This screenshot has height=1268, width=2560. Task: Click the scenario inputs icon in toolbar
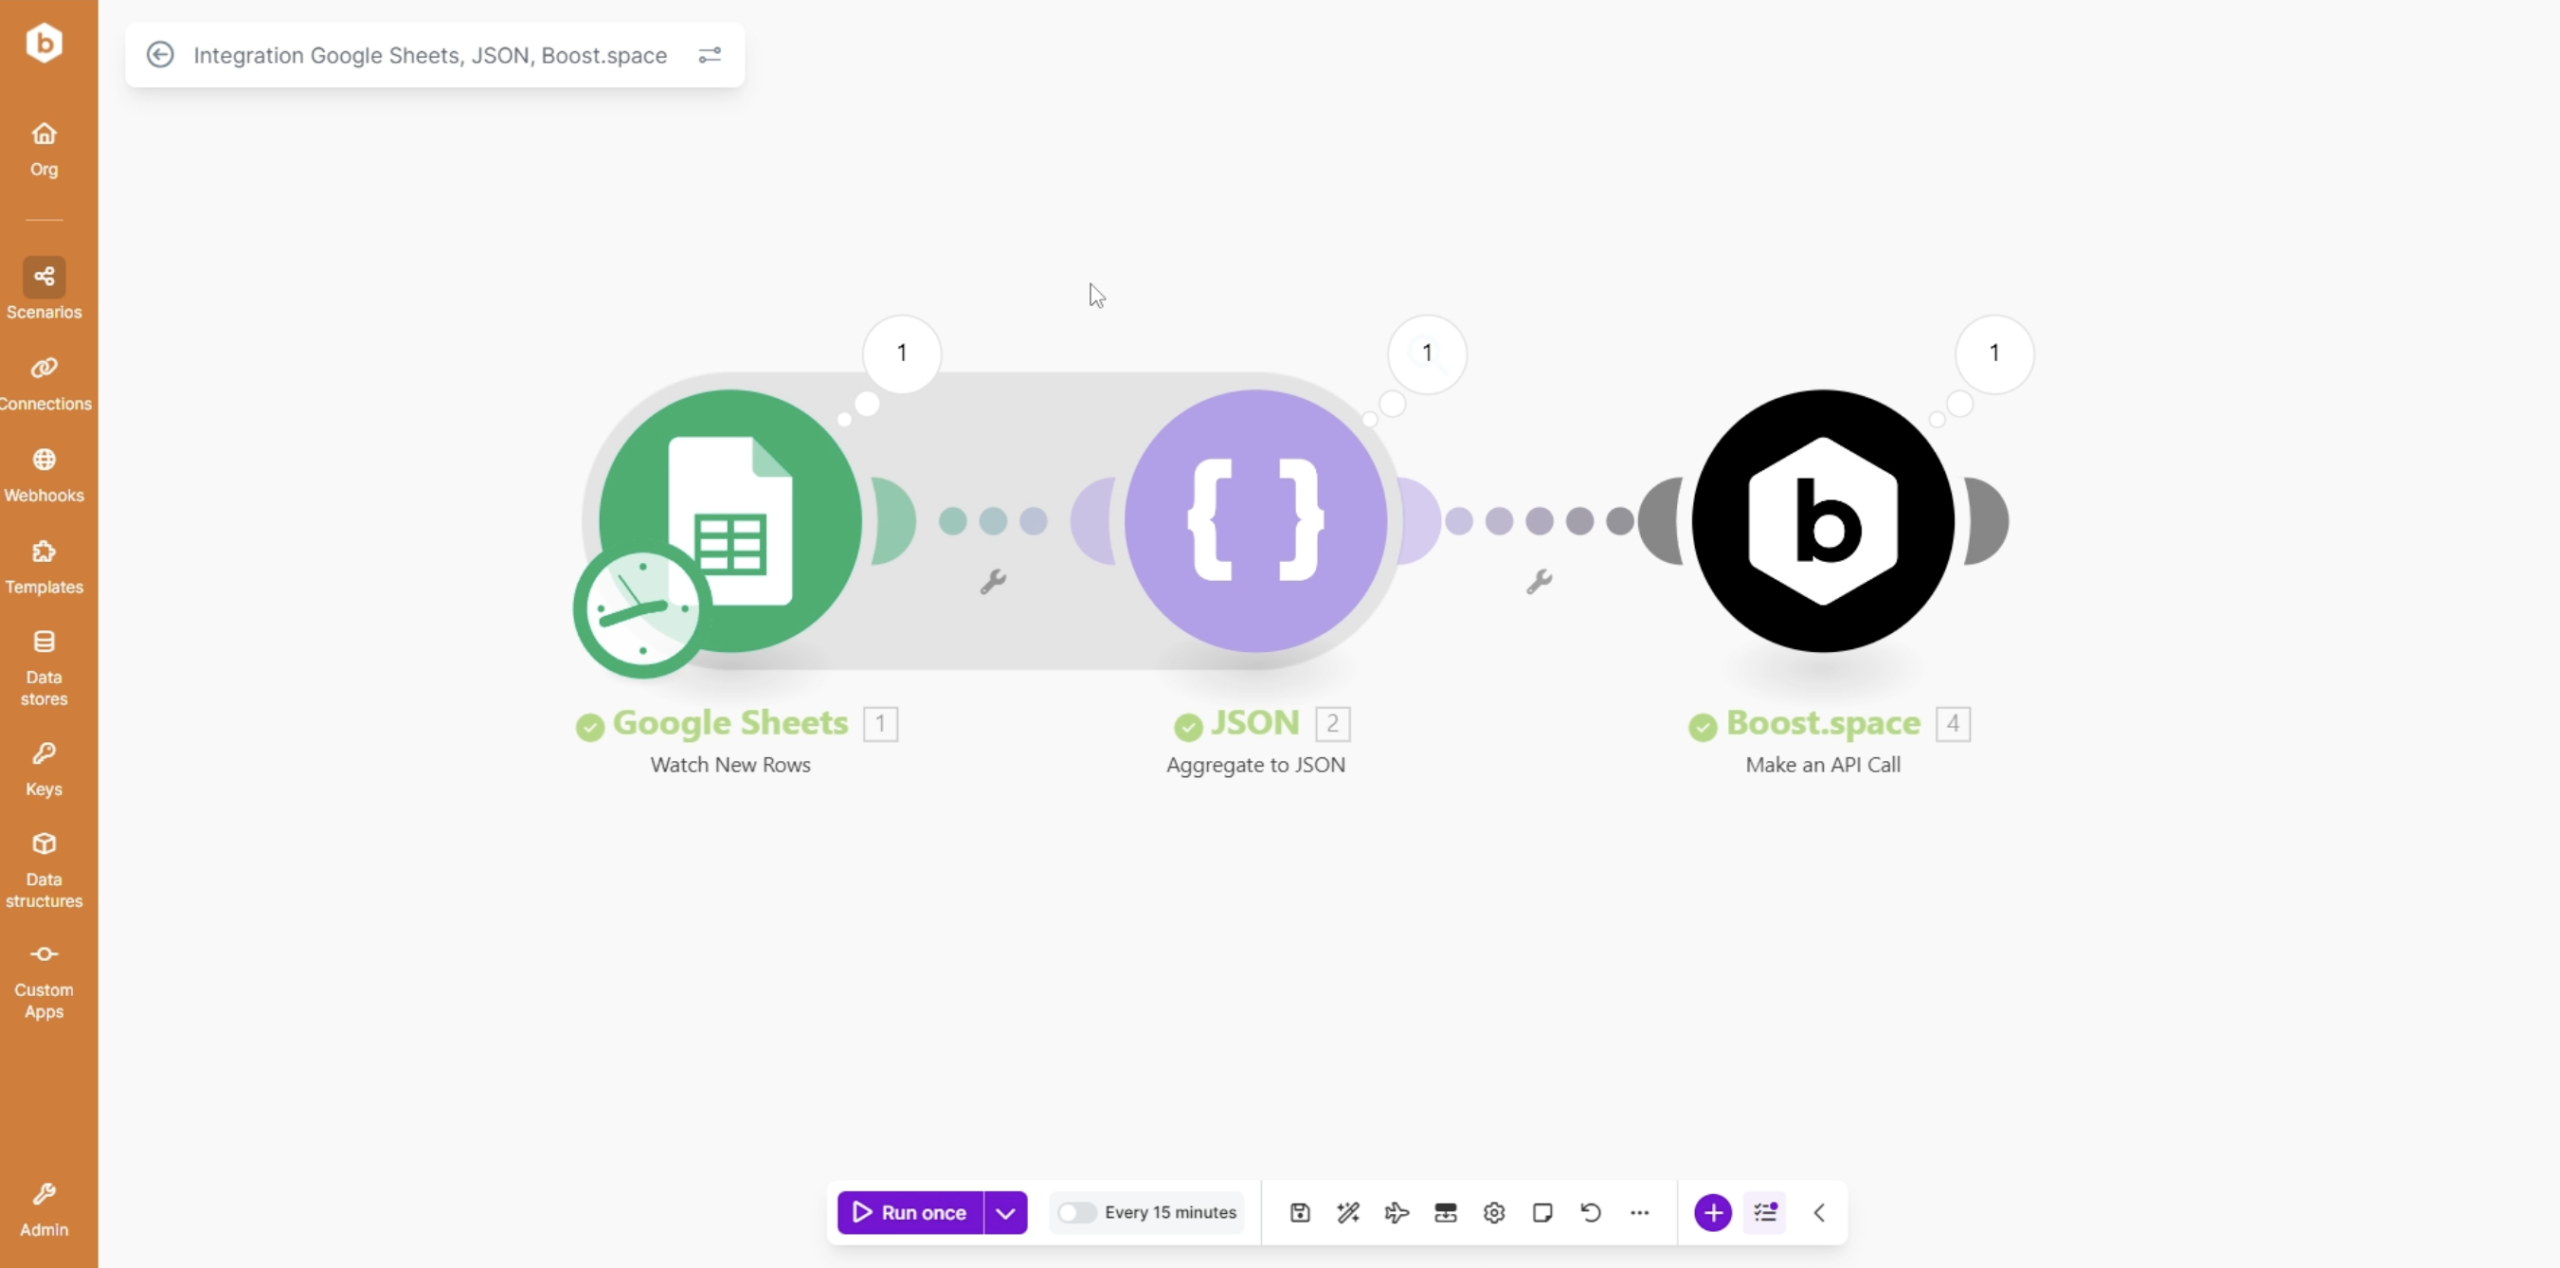1445,1213
